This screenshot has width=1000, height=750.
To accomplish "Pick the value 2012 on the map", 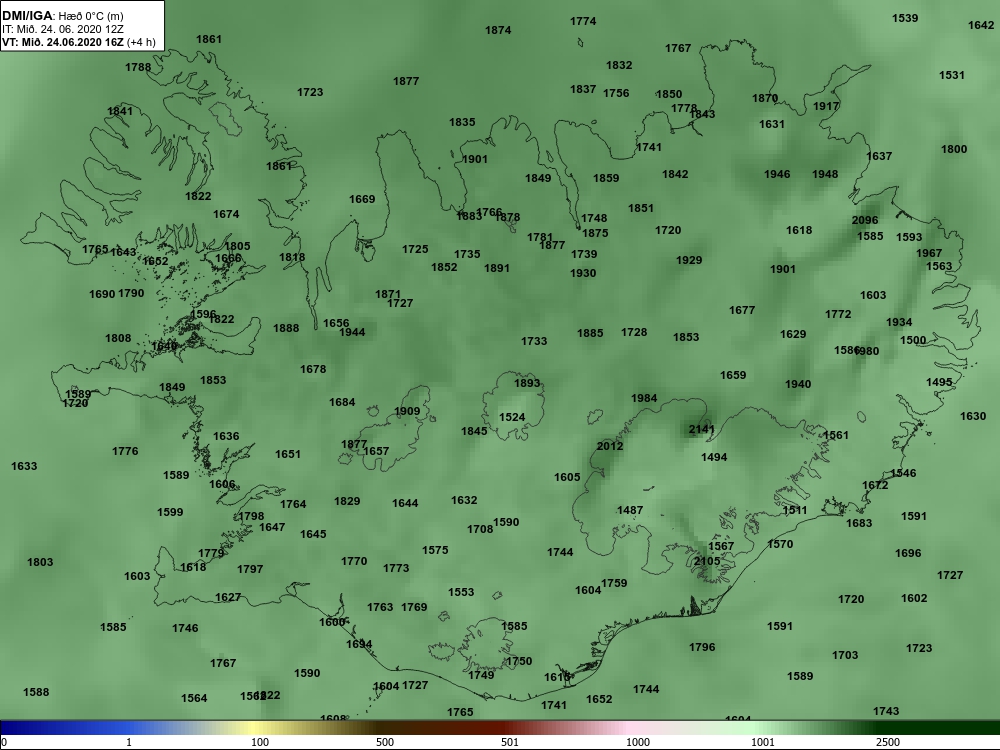I will point(610,446).
